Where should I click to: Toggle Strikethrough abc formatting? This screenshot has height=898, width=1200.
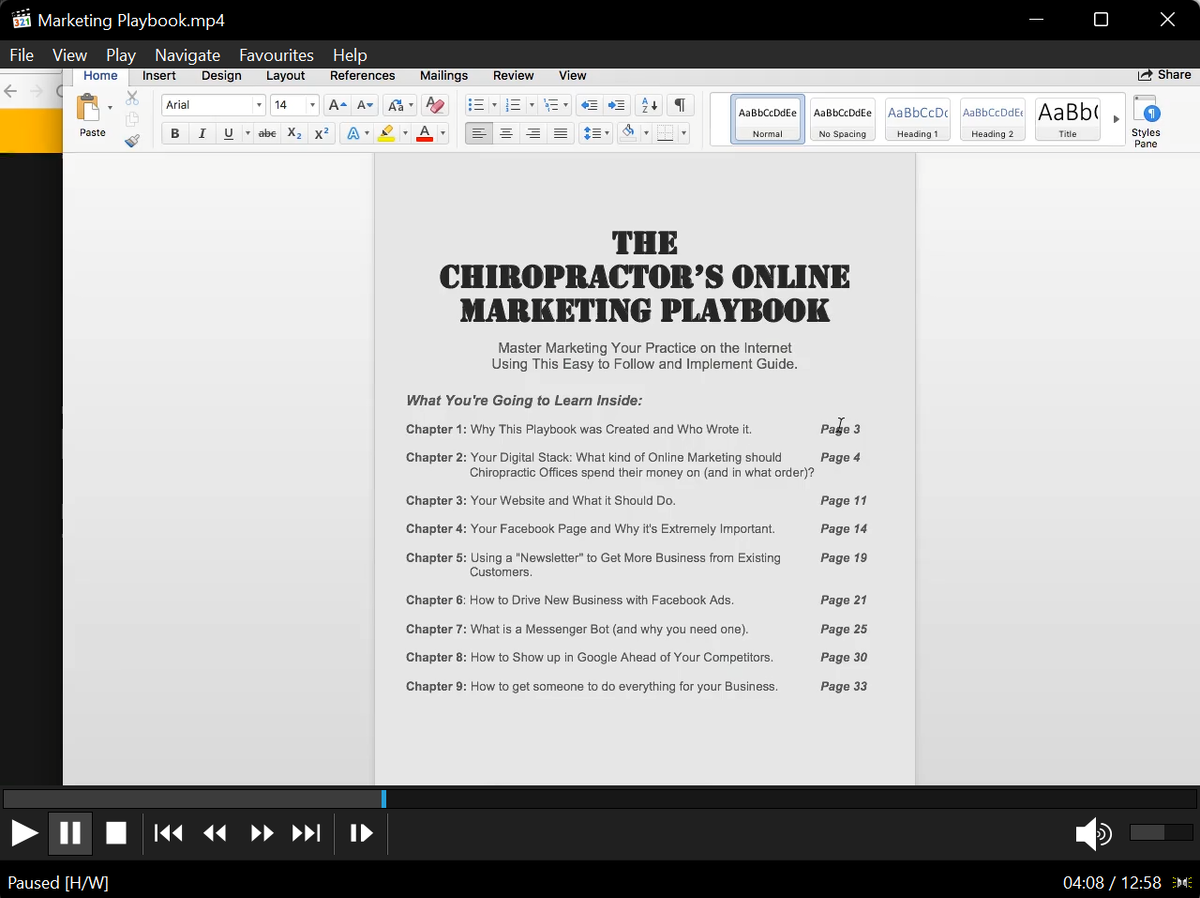[267, 134]
